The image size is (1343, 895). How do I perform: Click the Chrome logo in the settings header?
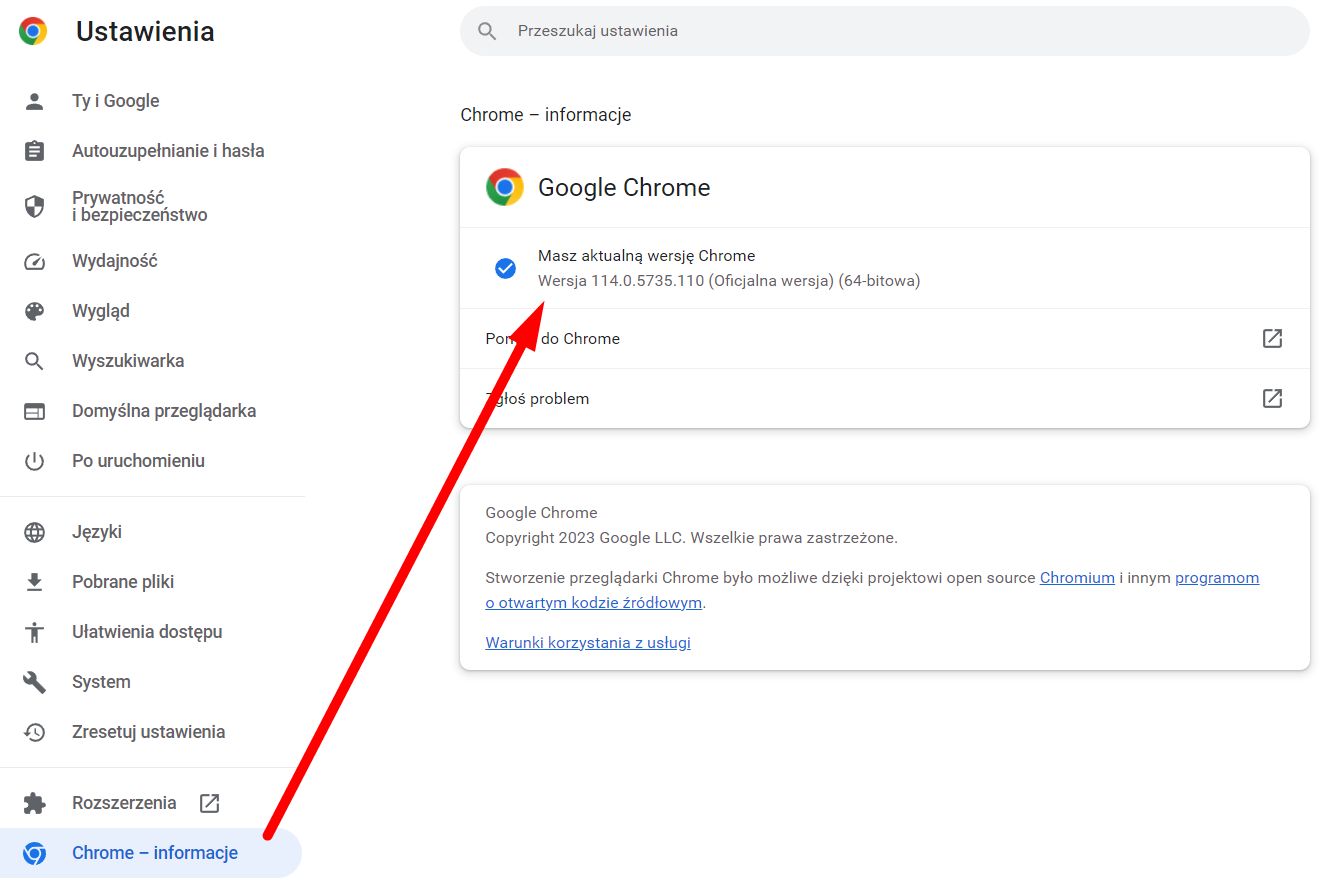31,31
